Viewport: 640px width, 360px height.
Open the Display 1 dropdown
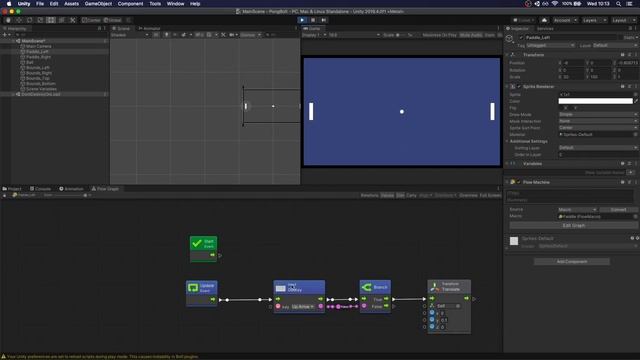coord(314,35)
